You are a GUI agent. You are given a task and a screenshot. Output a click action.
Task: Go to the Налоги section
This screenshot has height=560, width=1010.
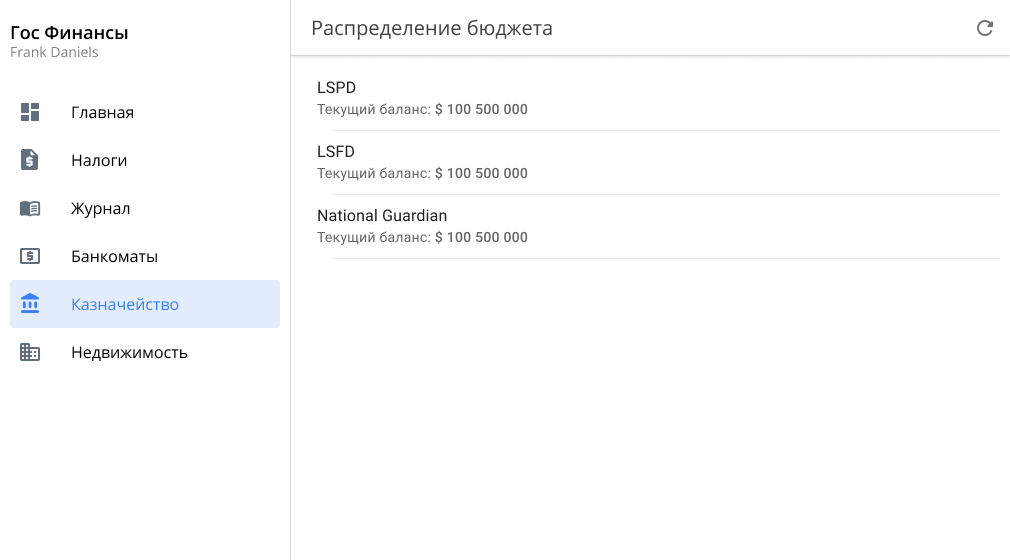coord(99,160)
